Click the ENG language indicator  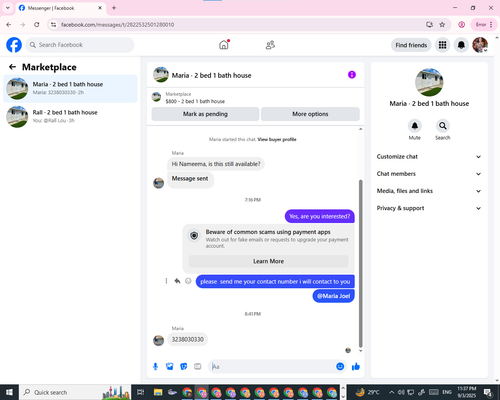point(447,392)
